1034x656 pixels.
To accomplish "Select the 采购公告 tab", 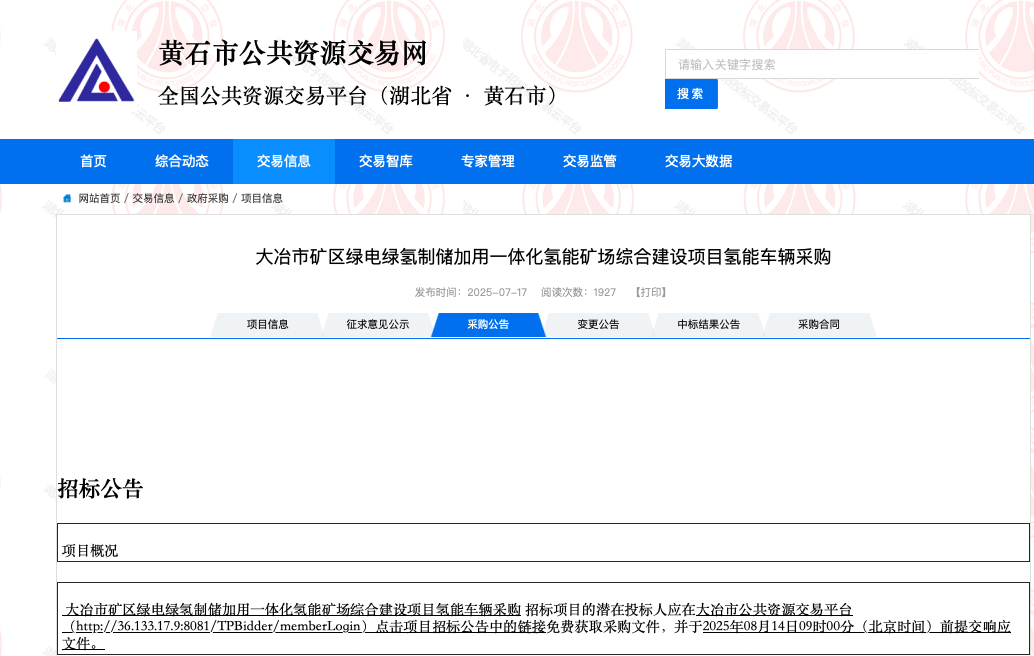I will (x=488, y=325).
